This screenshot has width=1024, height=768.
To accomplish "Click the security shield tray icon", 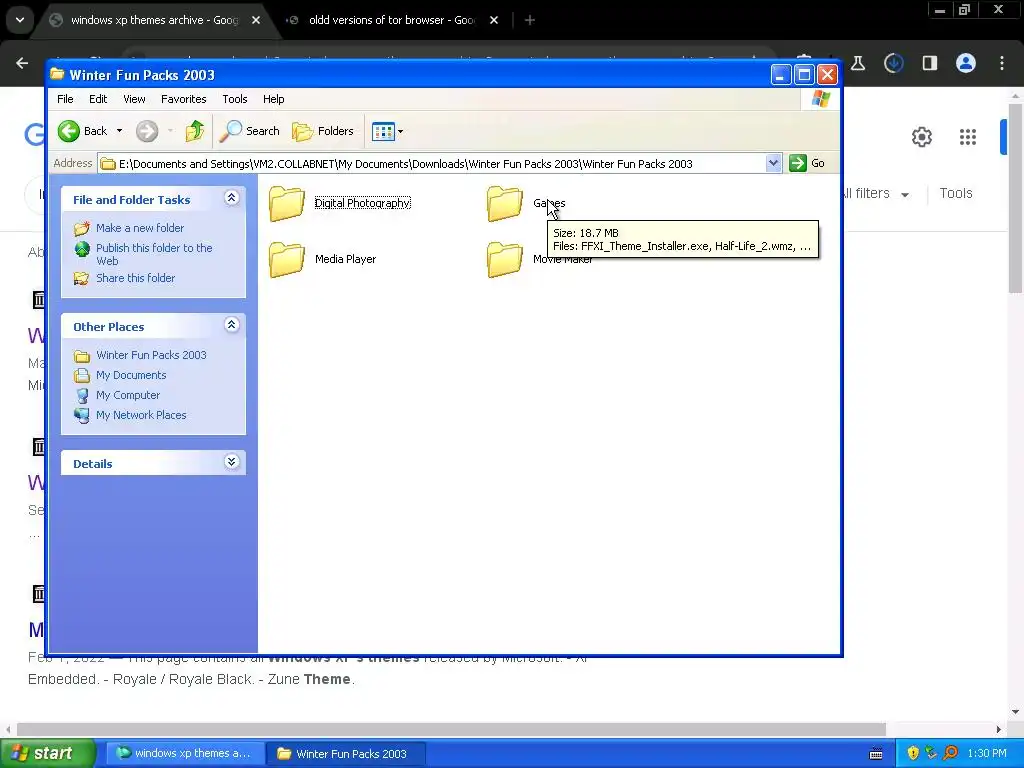I will click(913, 754).
